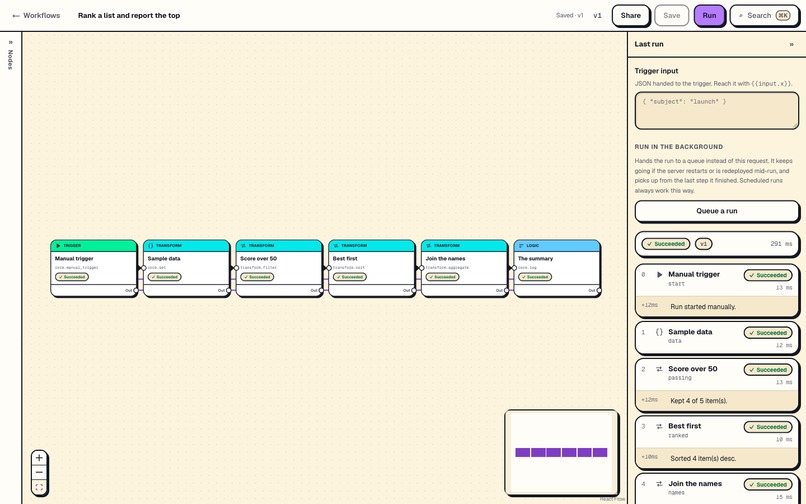Click the Out handle of Sample data node
The height and width of the screenshot is (504, 806).
click(228, 291)
